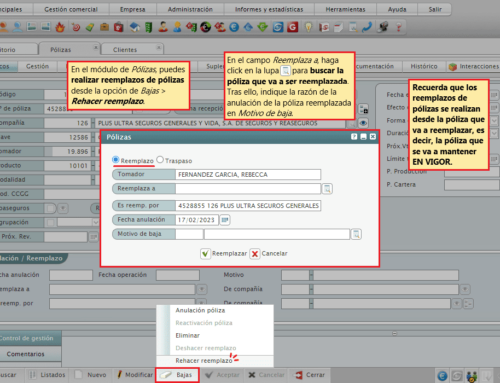Click the help icon in Pólizas dialog title
This screenshot has width=500, height=383.
(354, 137)
